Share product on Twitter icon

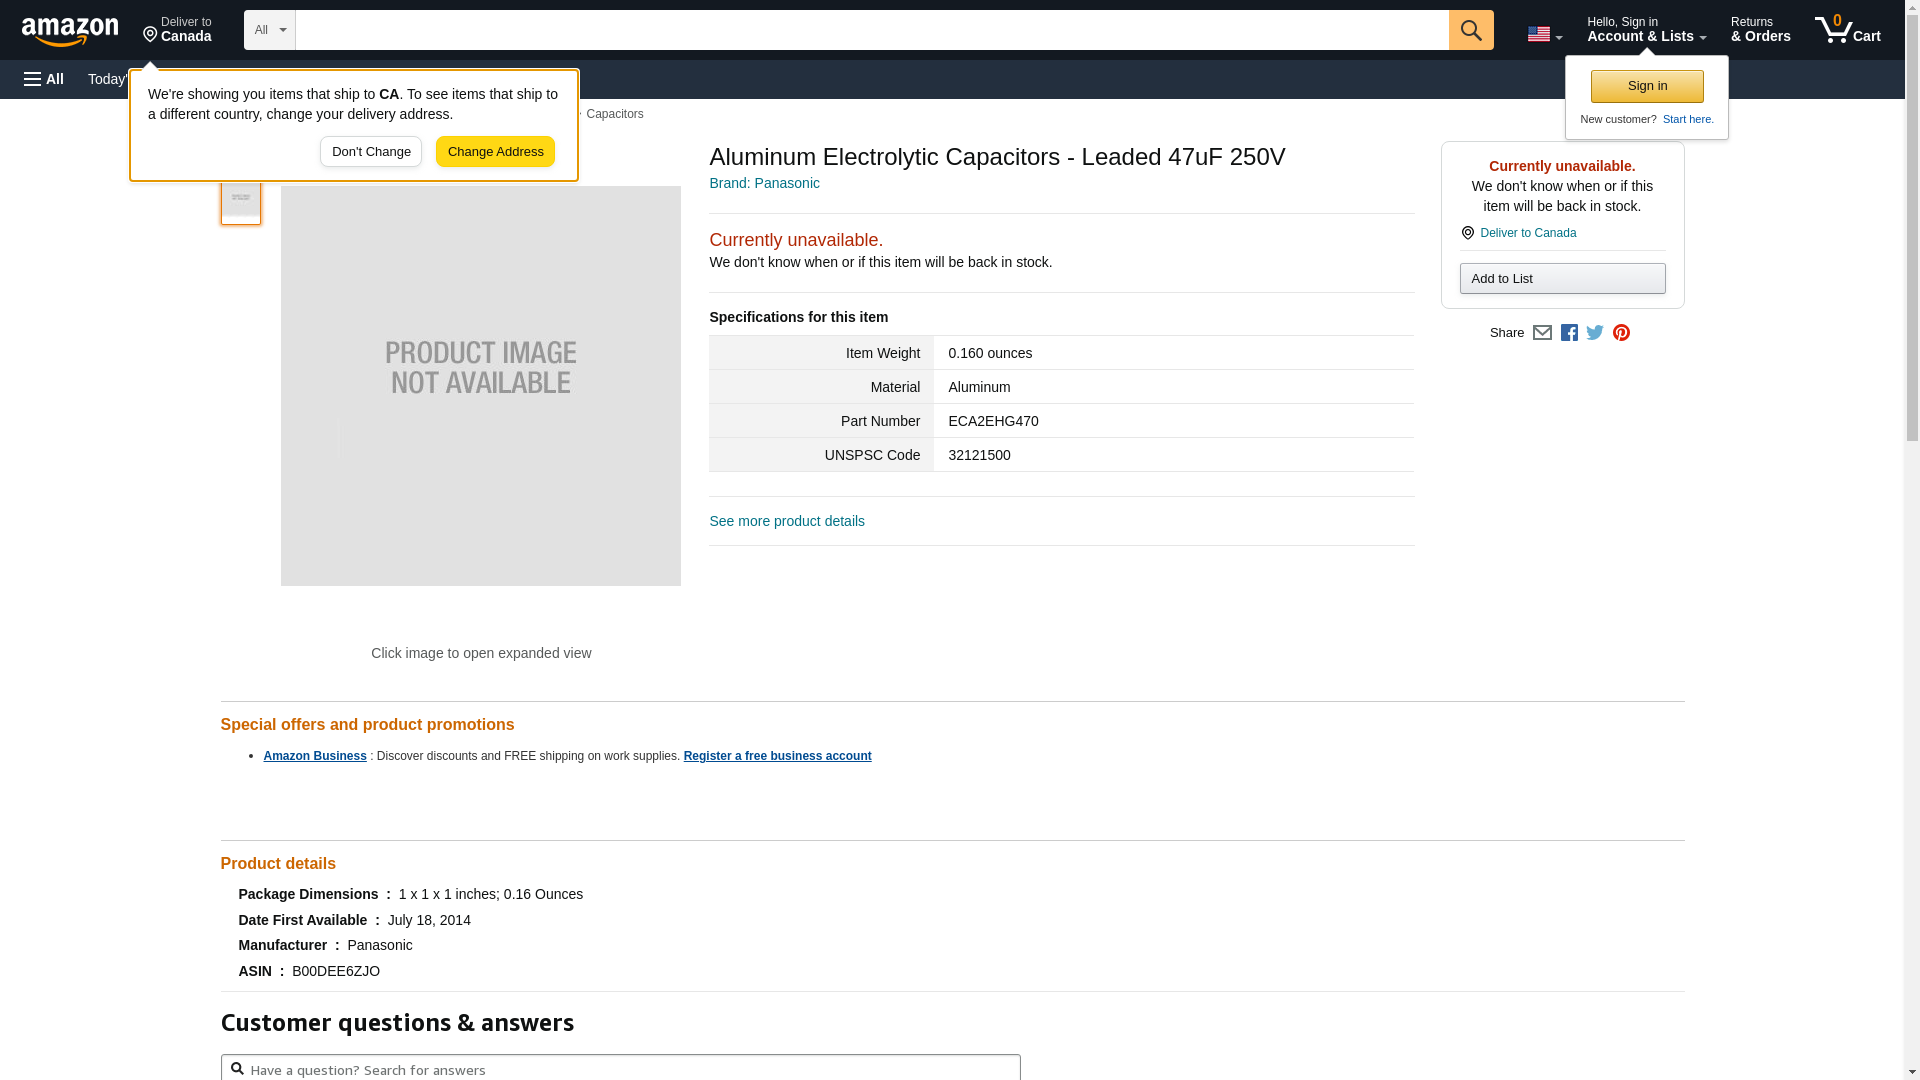click(1595, 333)
